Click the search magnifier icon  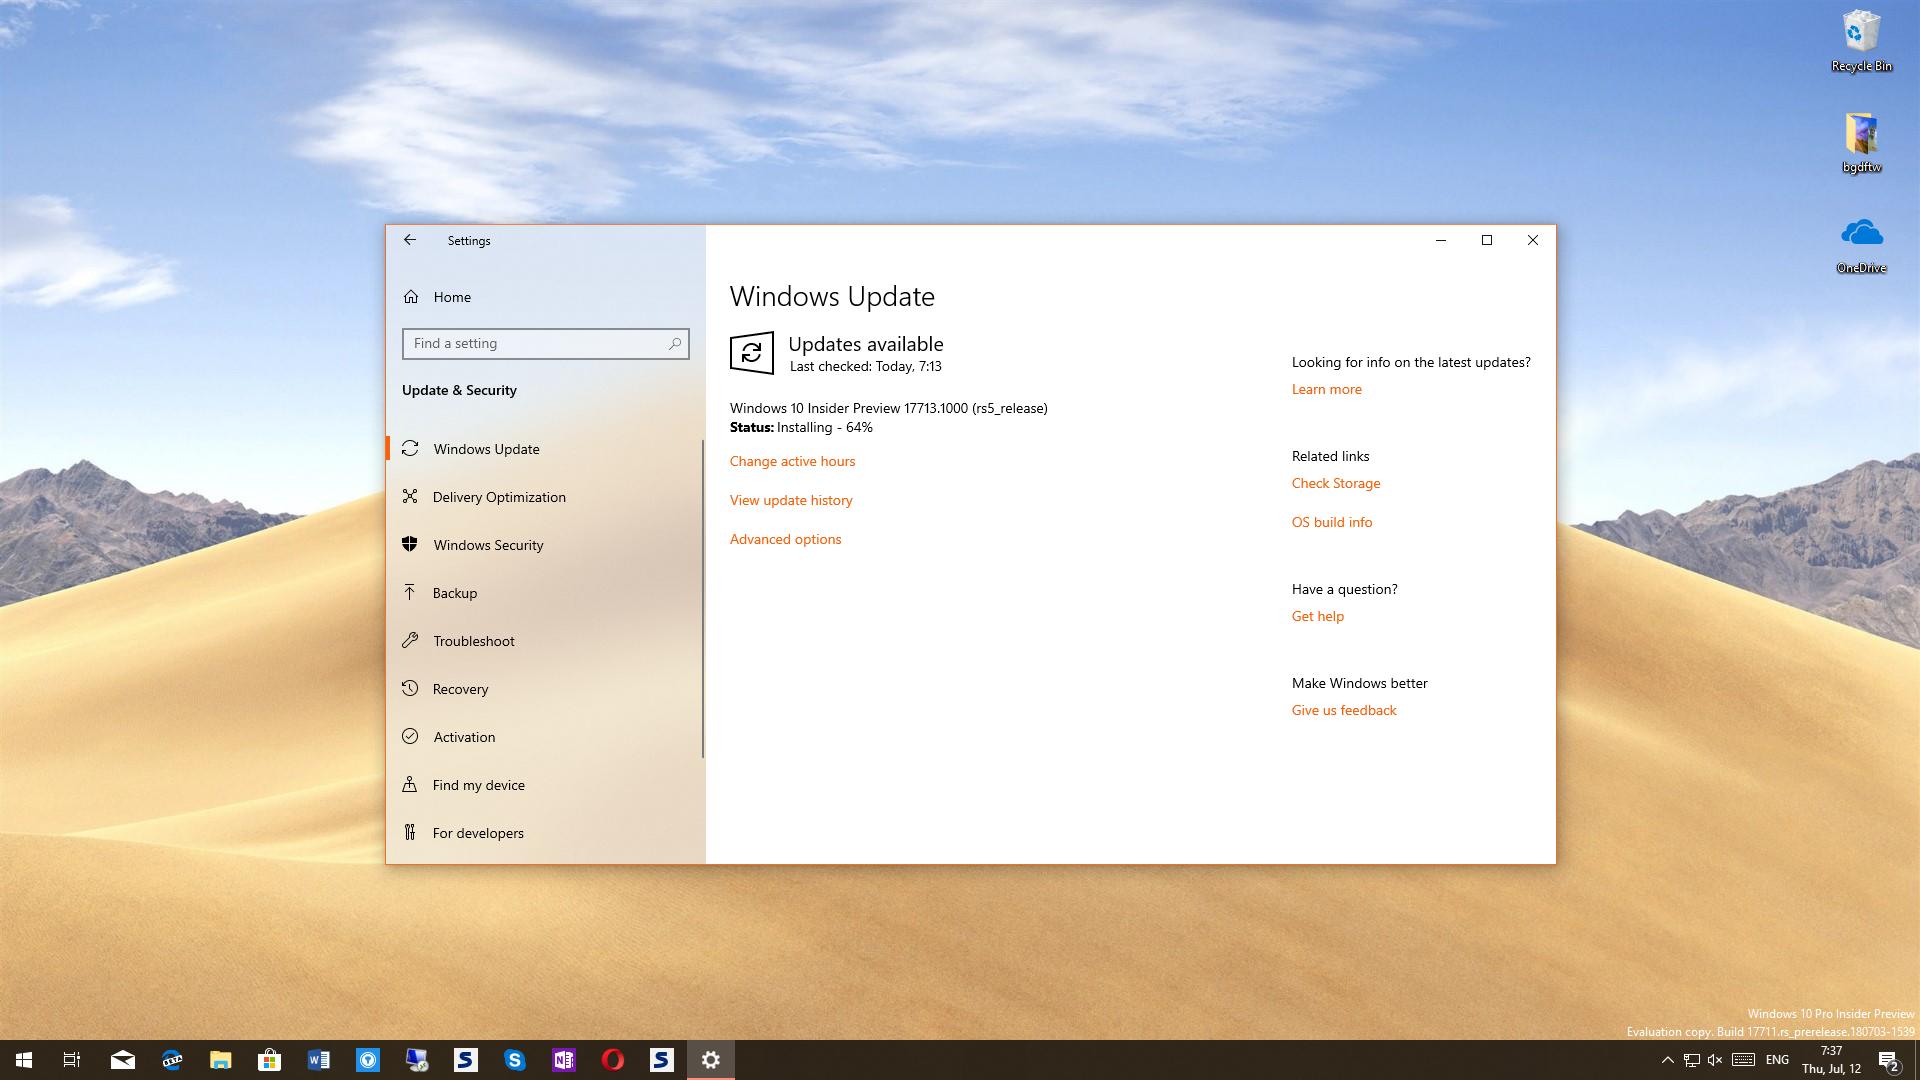(675, 343)
